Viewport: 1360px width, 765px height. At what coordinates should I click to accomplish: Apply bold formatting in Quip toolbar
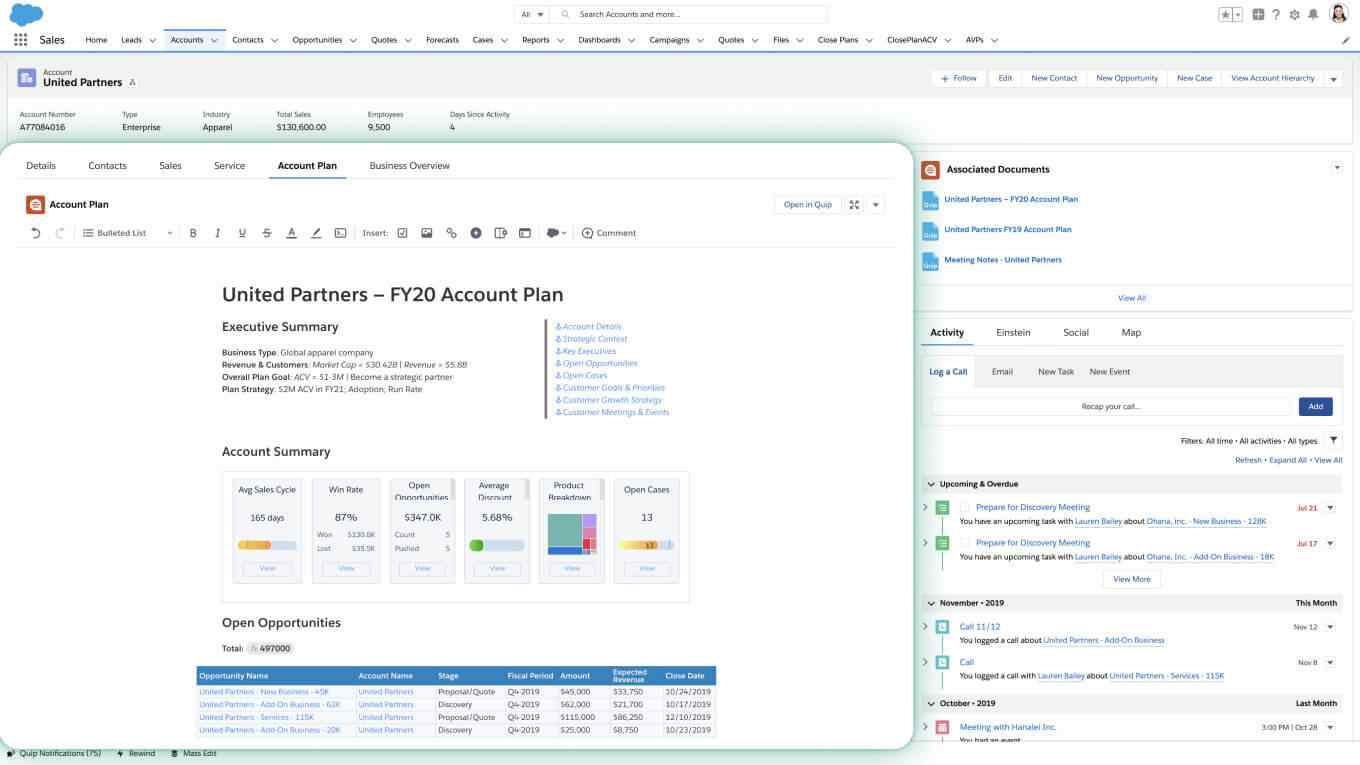click(193, 233)
